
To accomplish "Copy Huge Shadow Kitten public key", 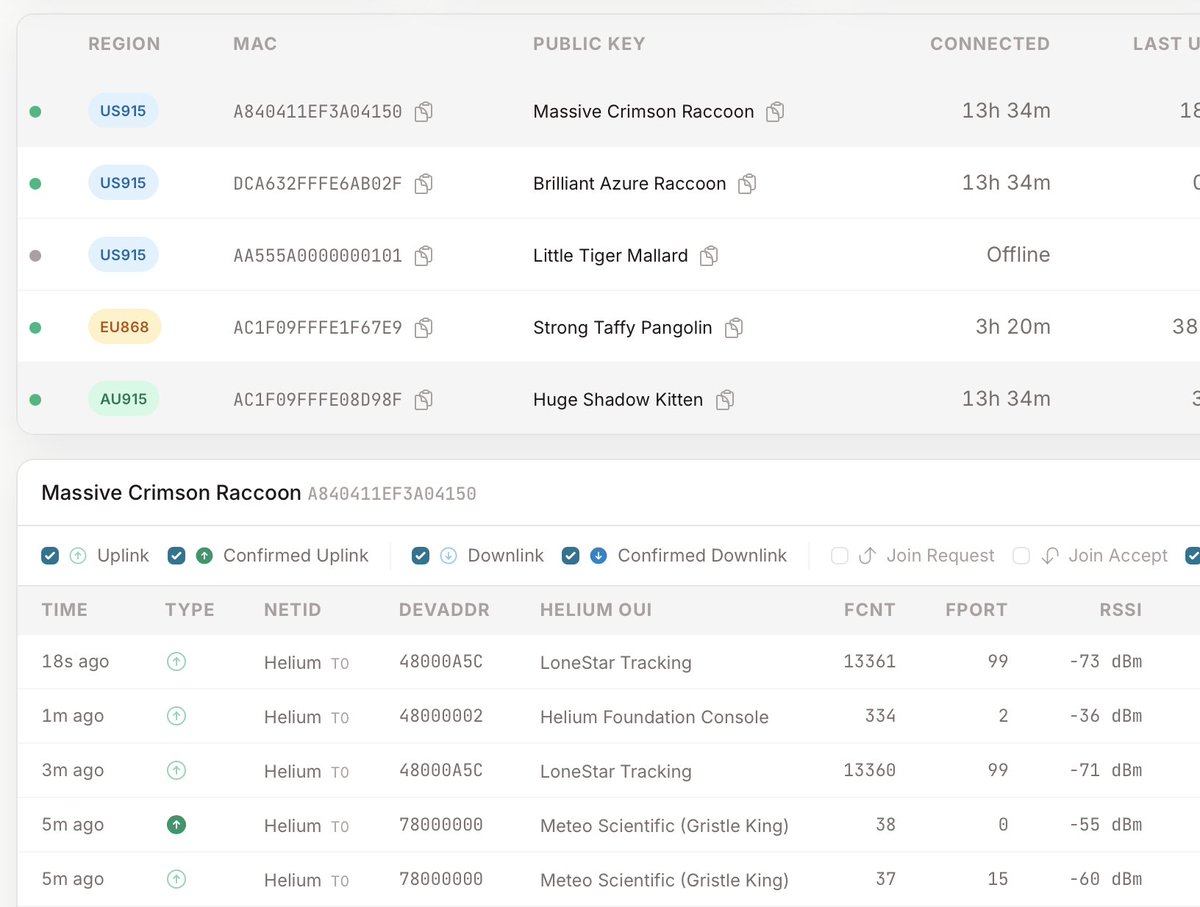I will [725, 400].
